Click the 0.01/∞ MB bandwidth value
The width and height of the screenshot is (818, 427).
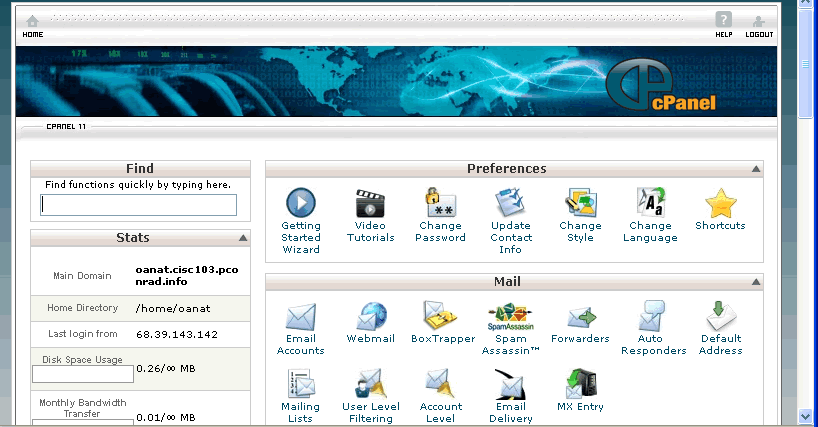pos(166,418)
